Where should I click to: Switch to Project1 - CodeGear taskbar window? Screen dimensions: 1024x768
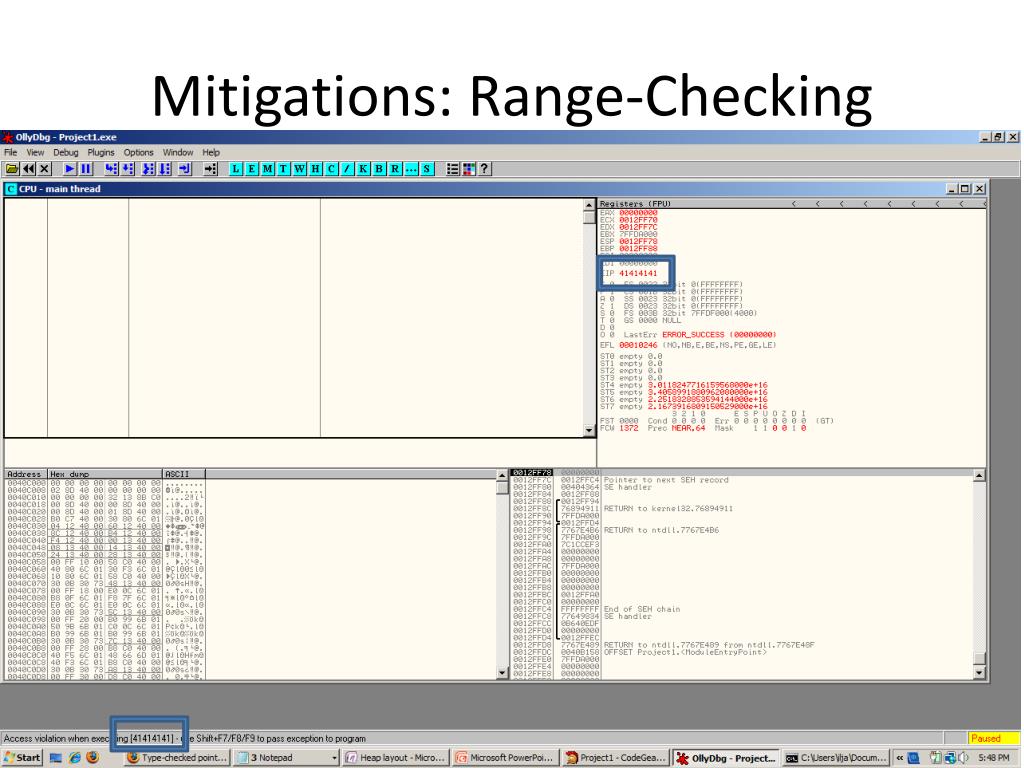coord(616,758)
